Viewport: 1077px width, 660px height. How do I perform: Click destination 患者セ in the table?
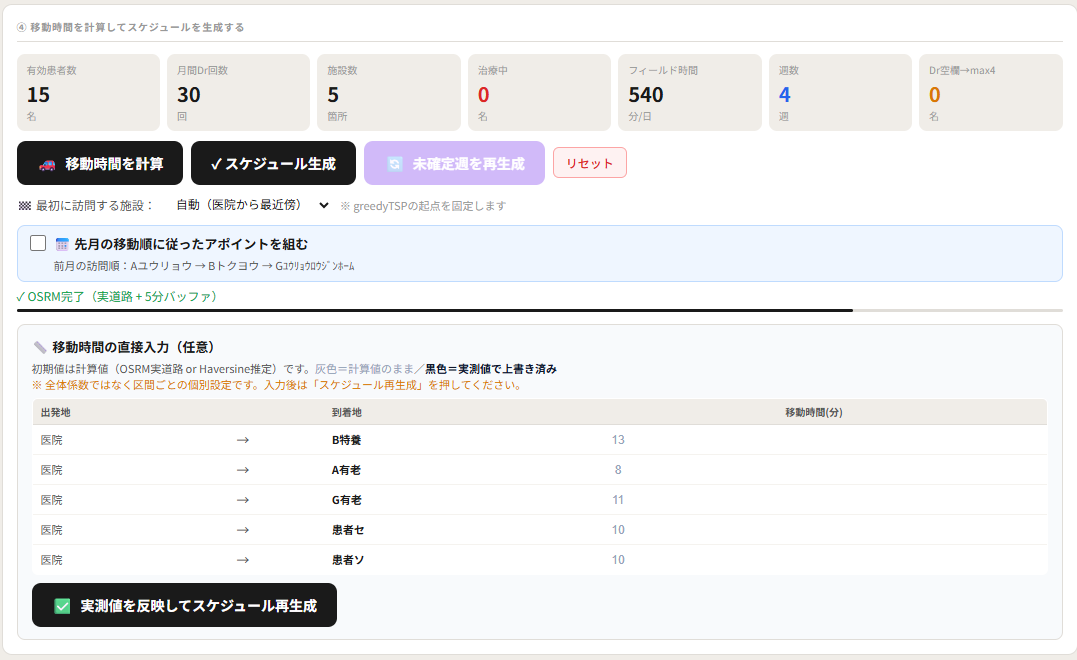[x=348, y=530]
